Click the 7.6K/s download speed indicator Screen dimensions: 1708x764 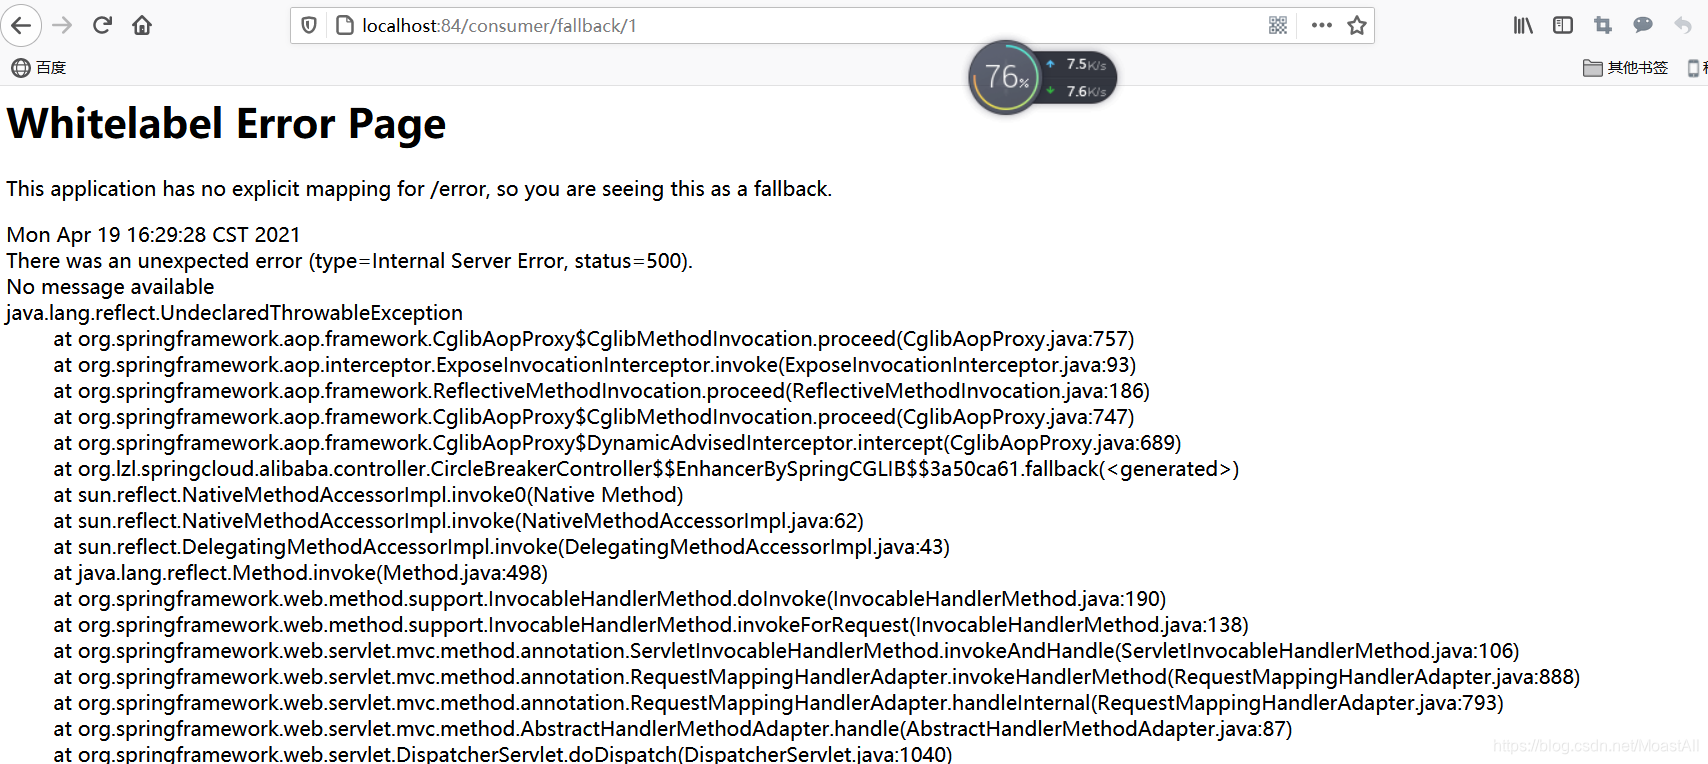click(1078, 91)
